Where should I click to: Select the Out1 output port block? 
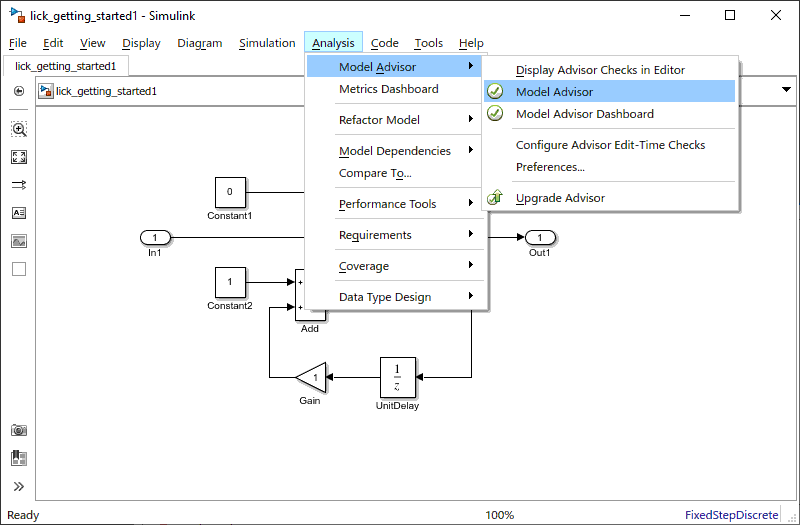point(540,237)
